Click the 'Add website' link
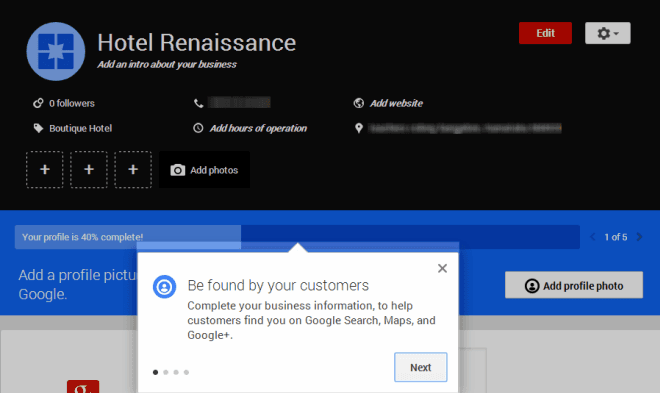Image resolution: width=660 pixels, height=393 pixels. [x=397, y=104]
